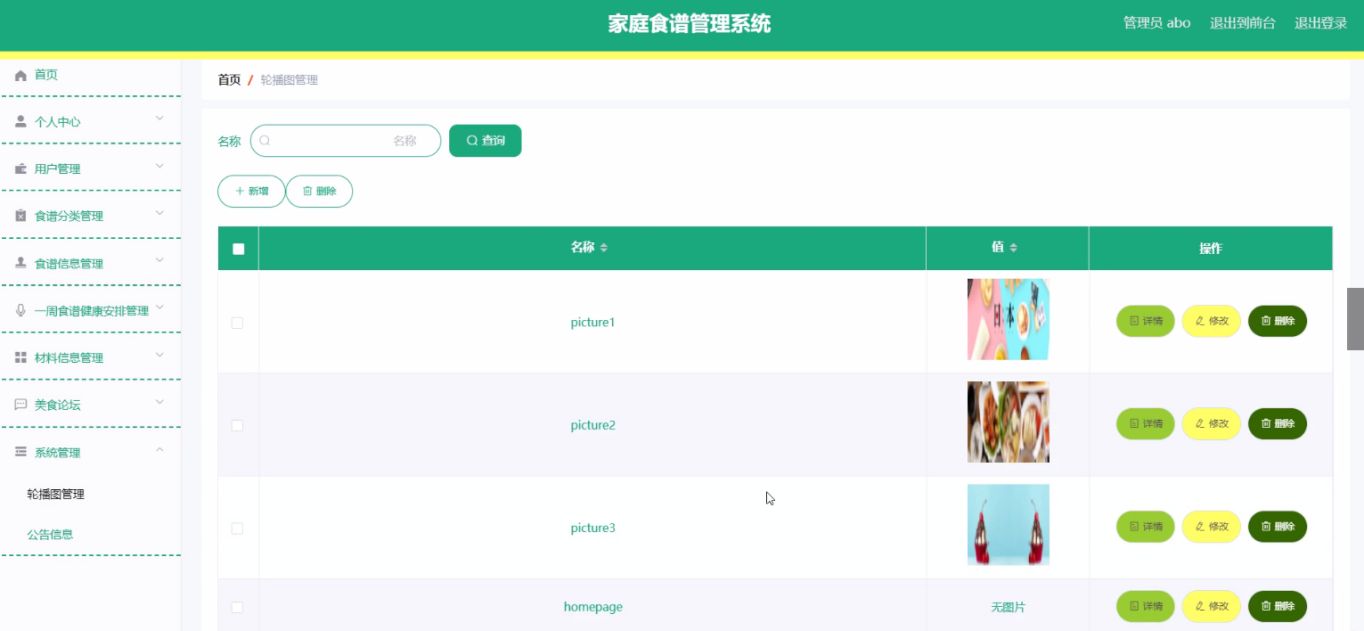Click the magnifier icon inside the 名称 search field
This screenshot has height=631, width=1364.
(265, 141)
